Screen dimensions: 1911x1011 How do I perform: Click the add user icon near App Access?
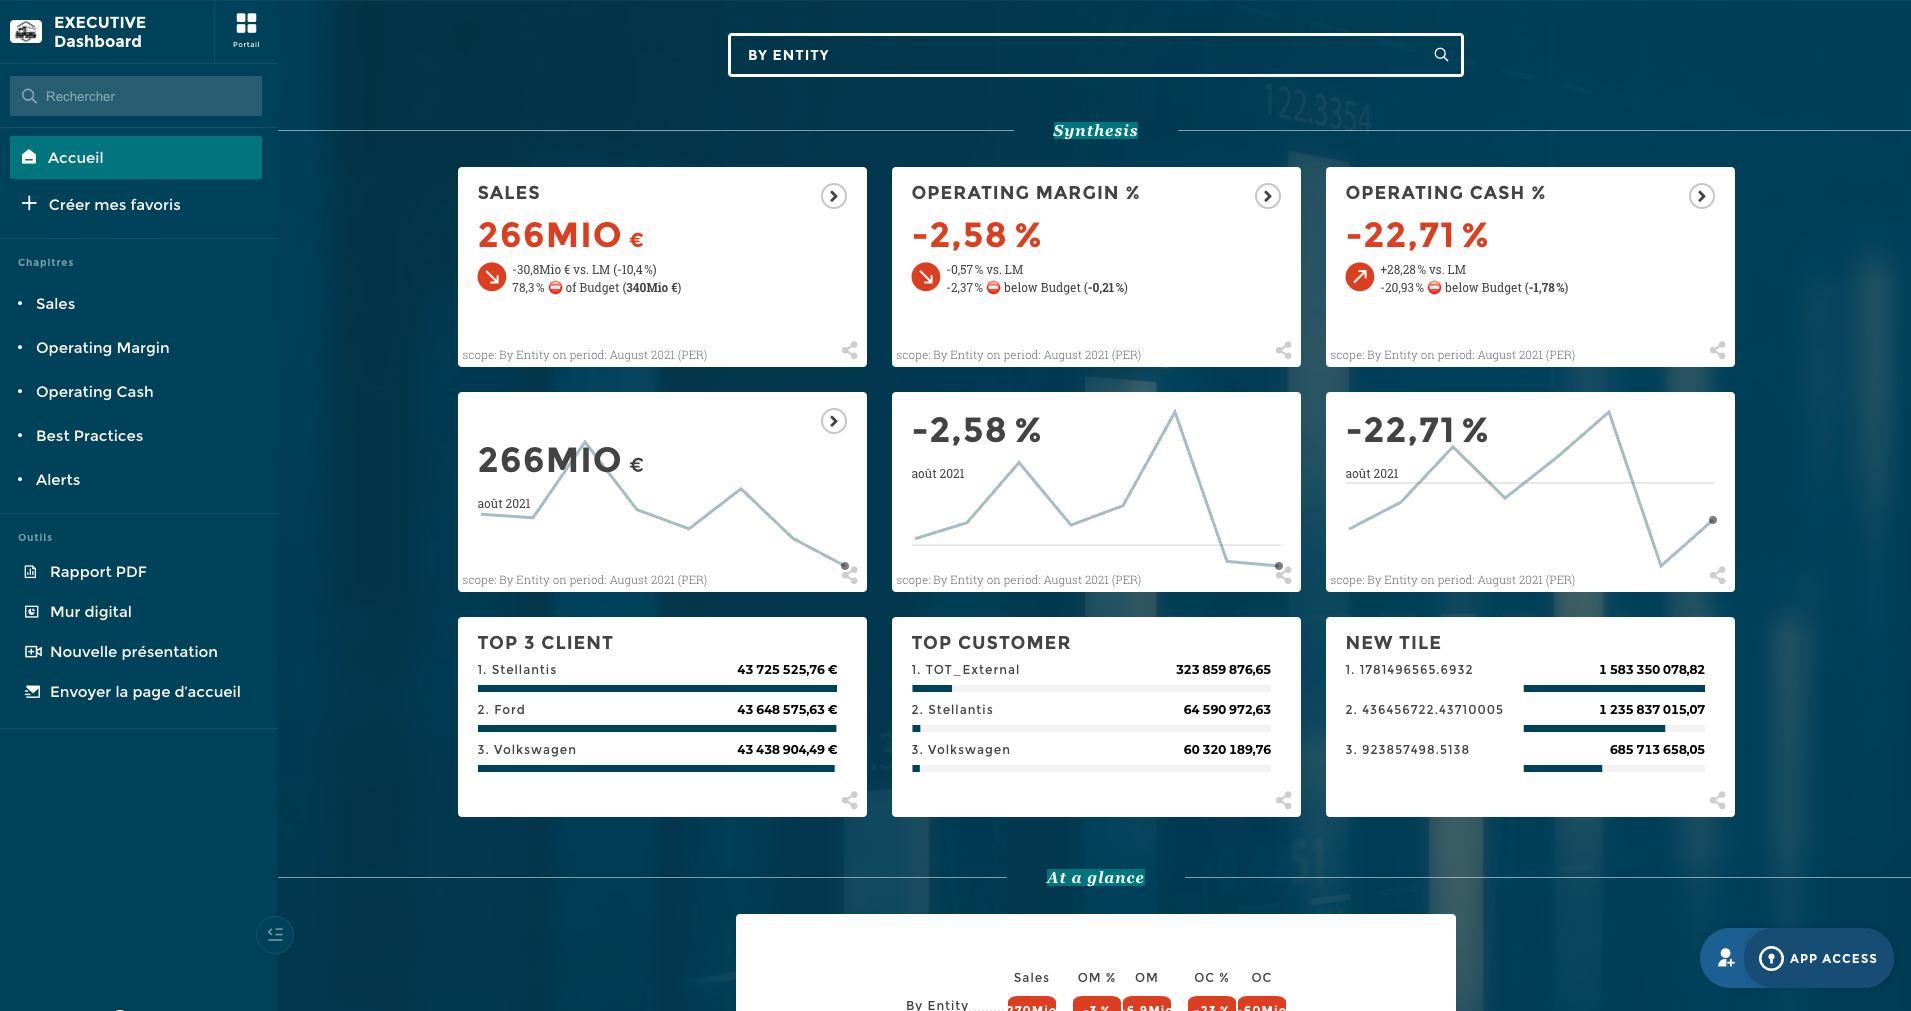[x=1726, y=958]
